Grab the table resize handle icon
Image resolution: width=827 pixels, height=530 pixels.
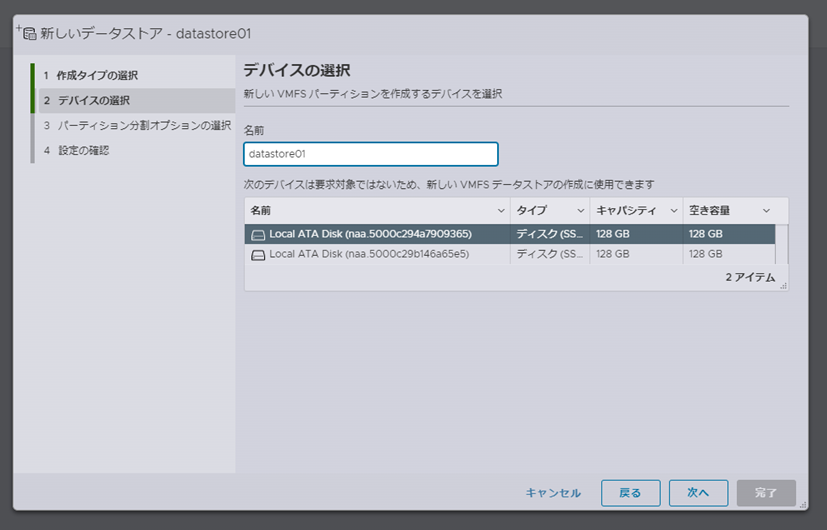pyautogui.click(x=783, y=285)
